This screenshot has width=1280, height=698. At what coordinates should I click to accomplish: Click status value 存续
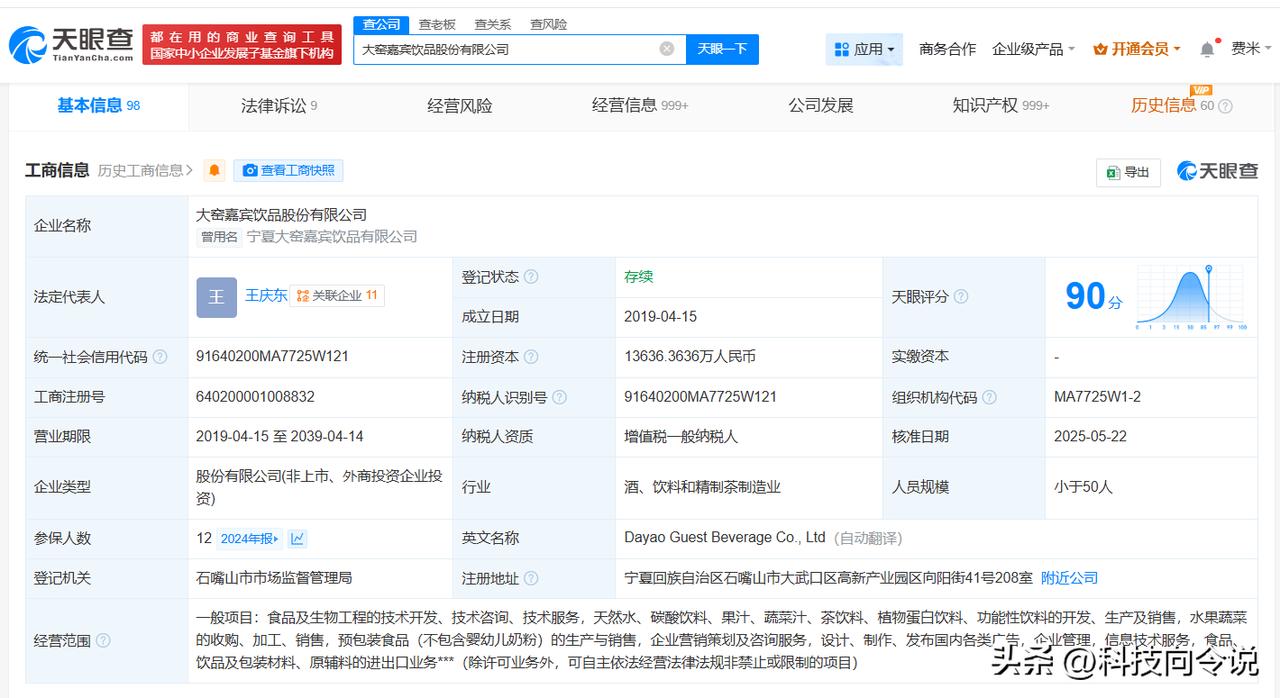[x=639, y=277]
